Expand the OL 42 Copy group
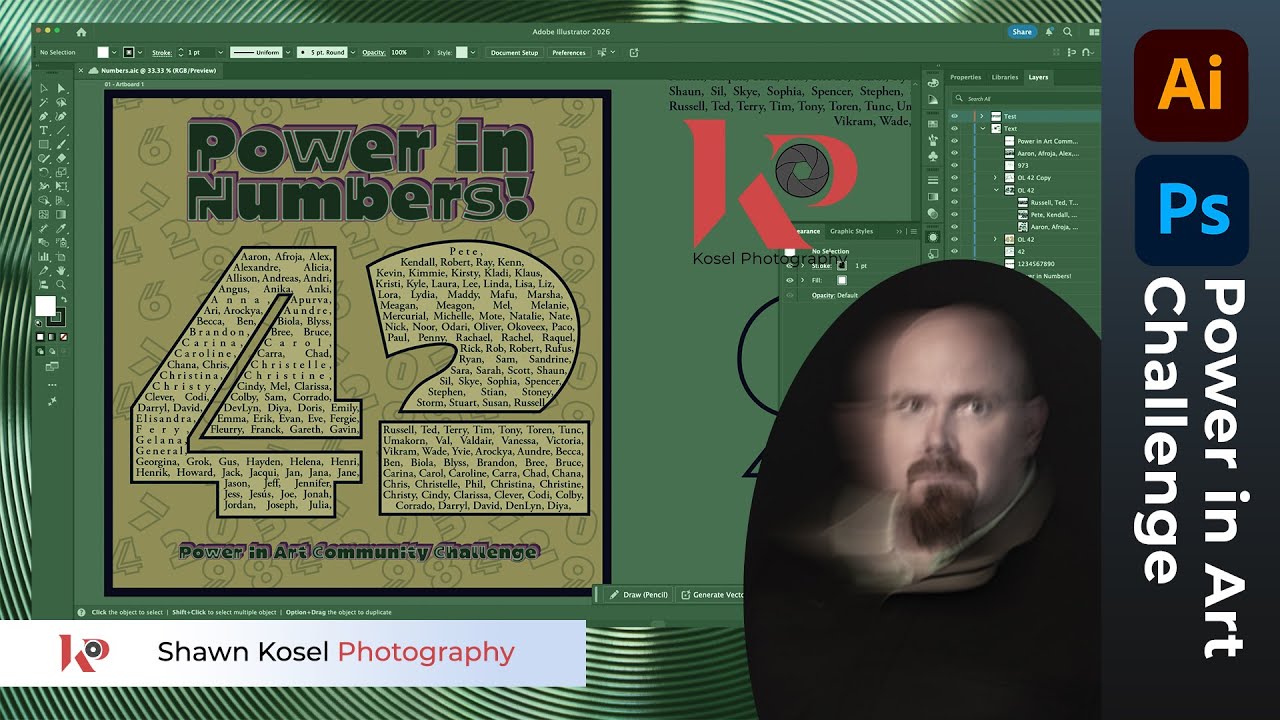The image size is (1280, 720). pos(995,178)
